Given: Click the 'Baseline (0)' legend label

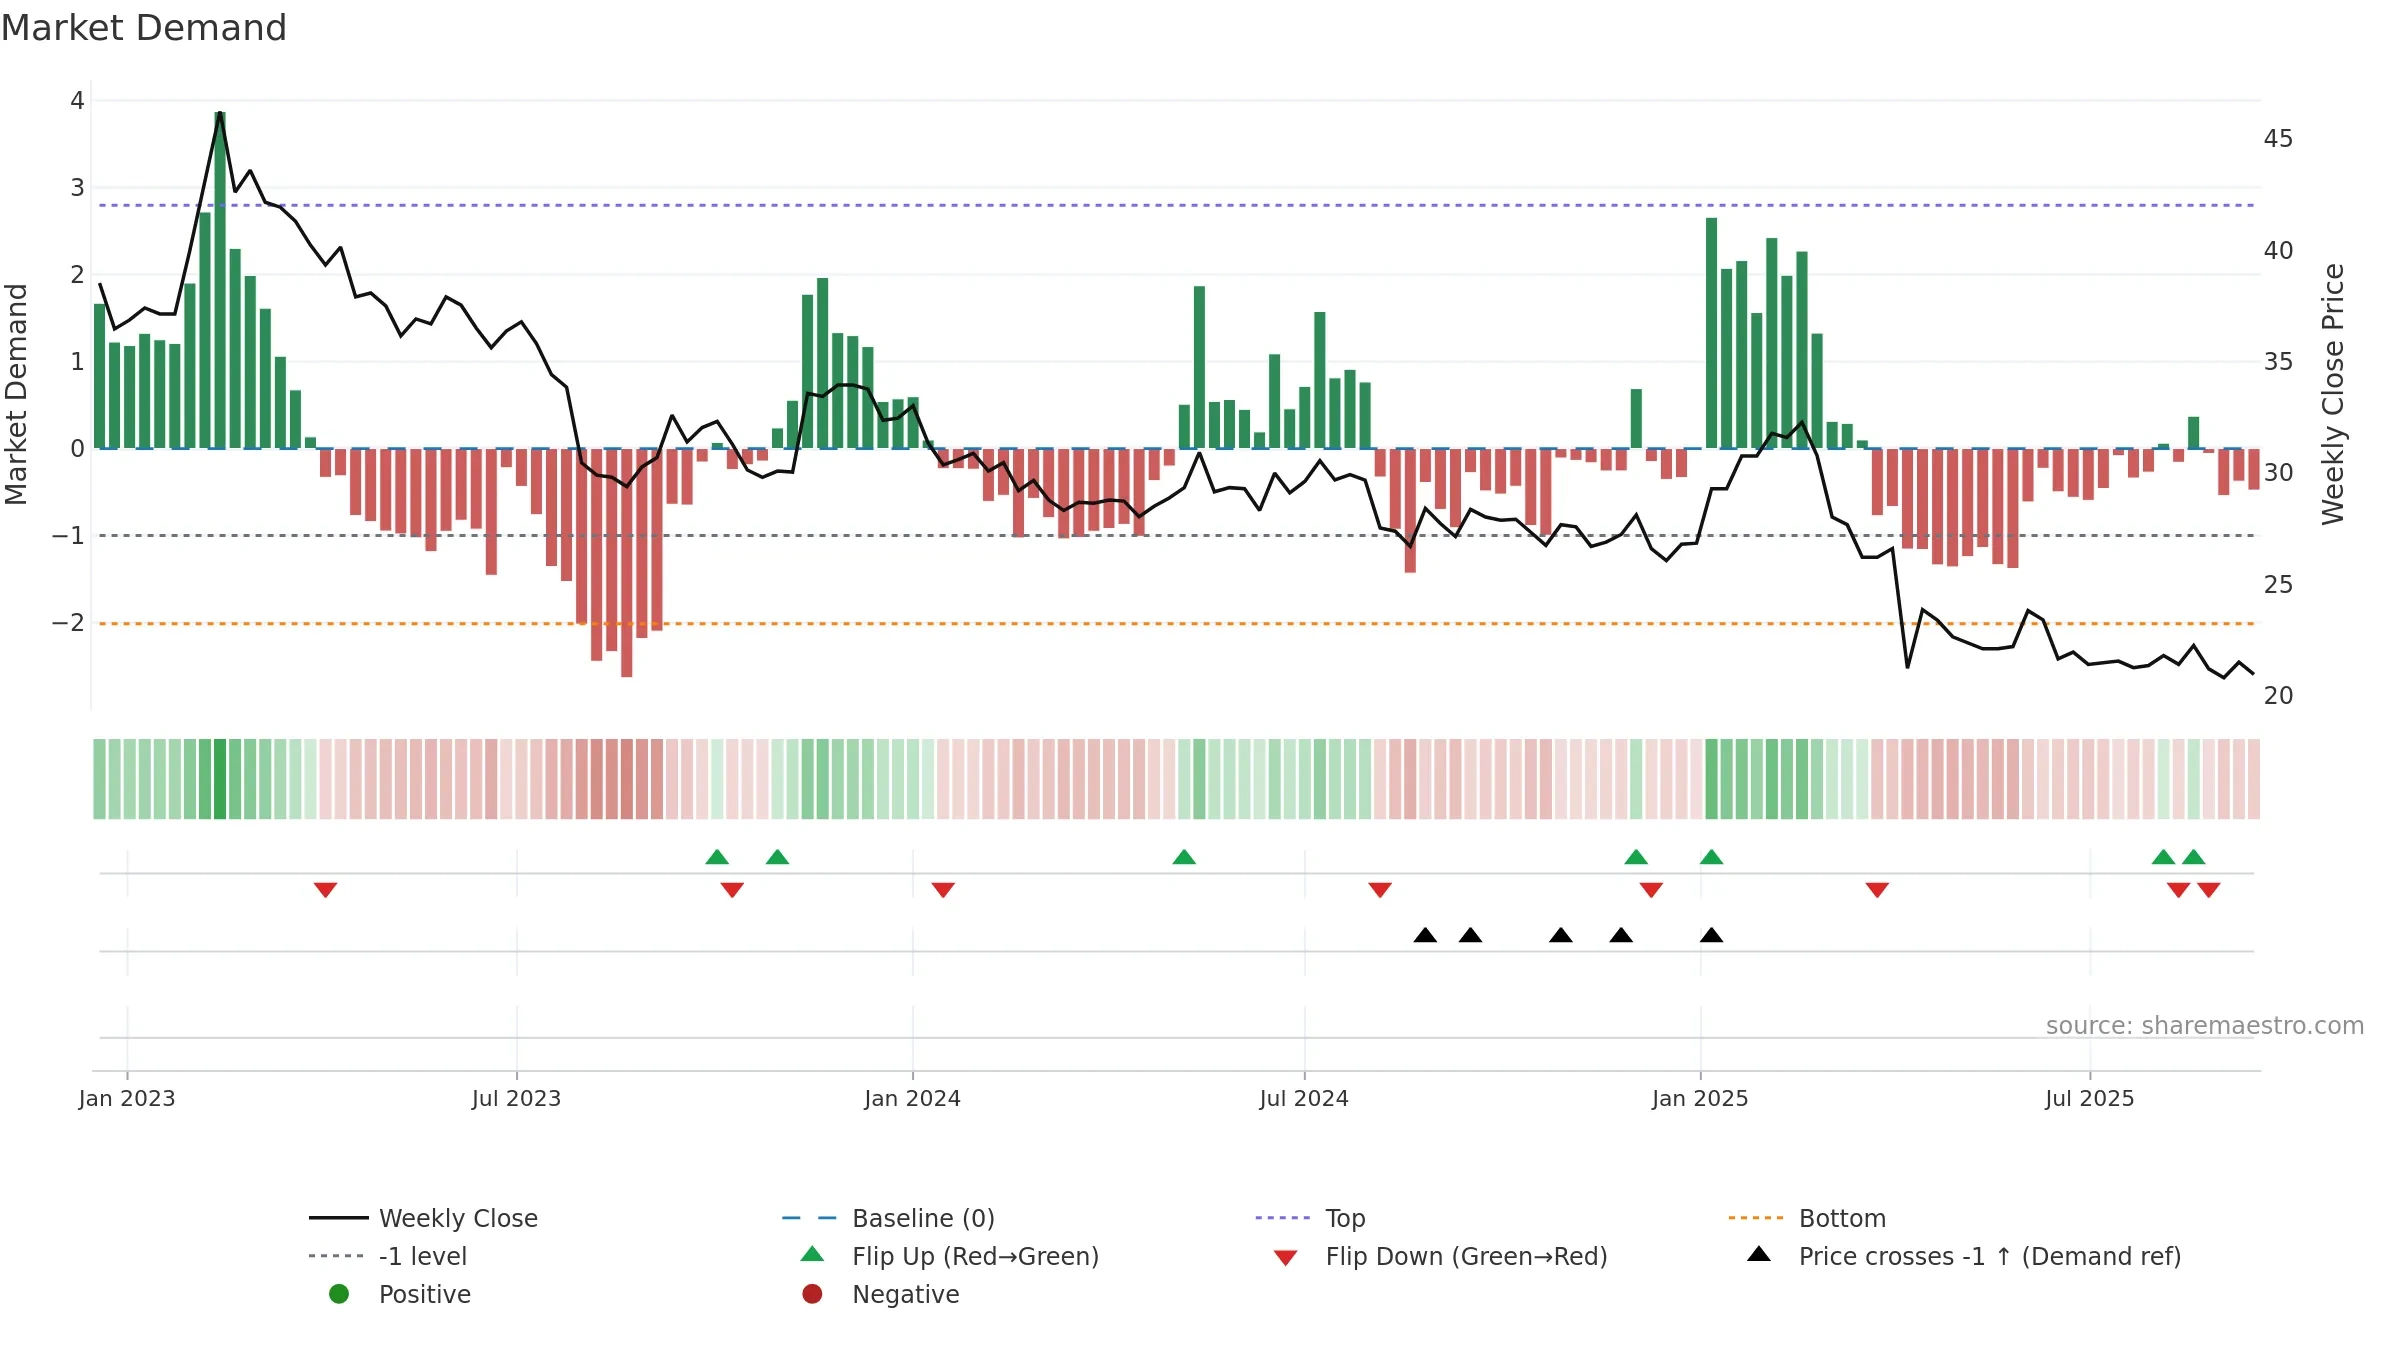Looking at the screenshot, I should point(923,1218).
